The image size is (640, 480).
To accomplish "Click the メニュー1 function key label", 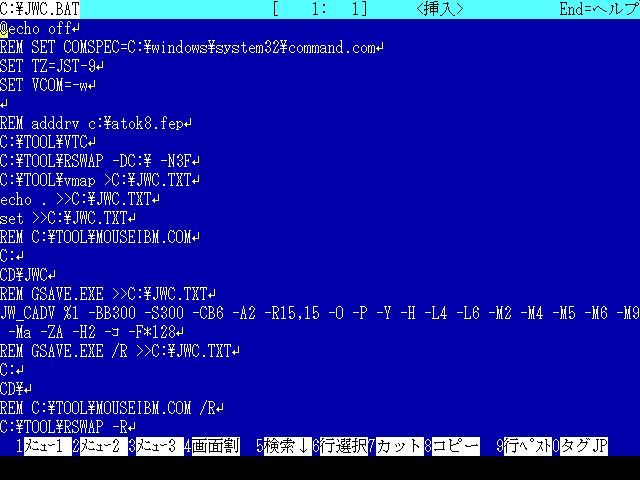I will 44,447.
